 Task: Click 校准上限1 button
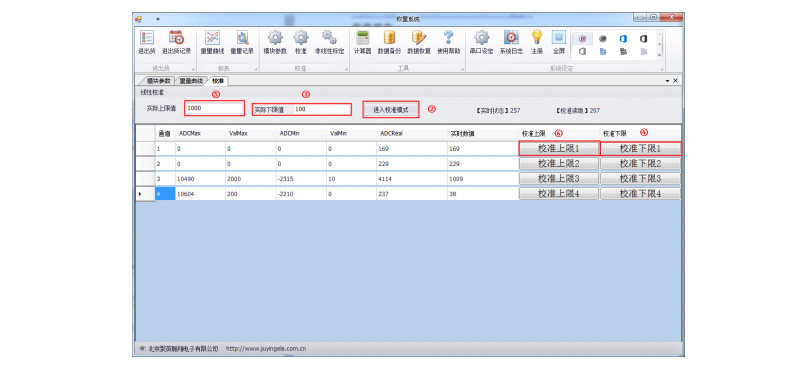coord(559,149)
